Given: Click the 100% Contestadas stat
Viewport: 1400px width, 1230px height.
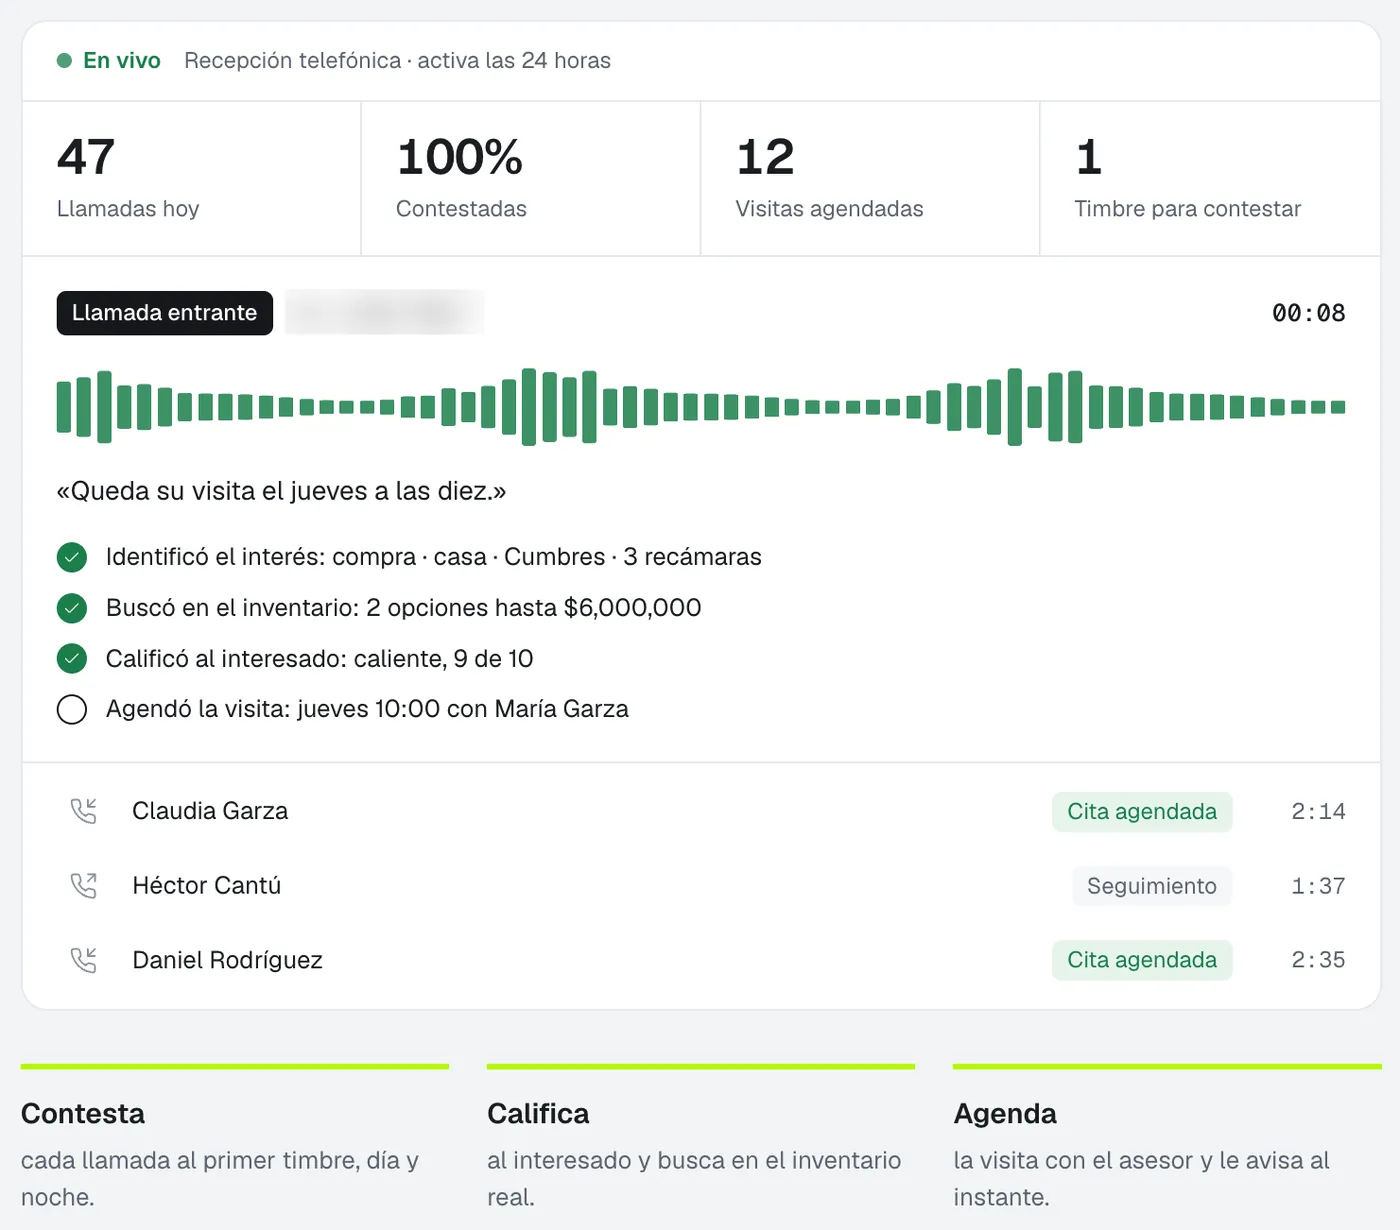Looking at the screenshot, I should coord(531,178).
